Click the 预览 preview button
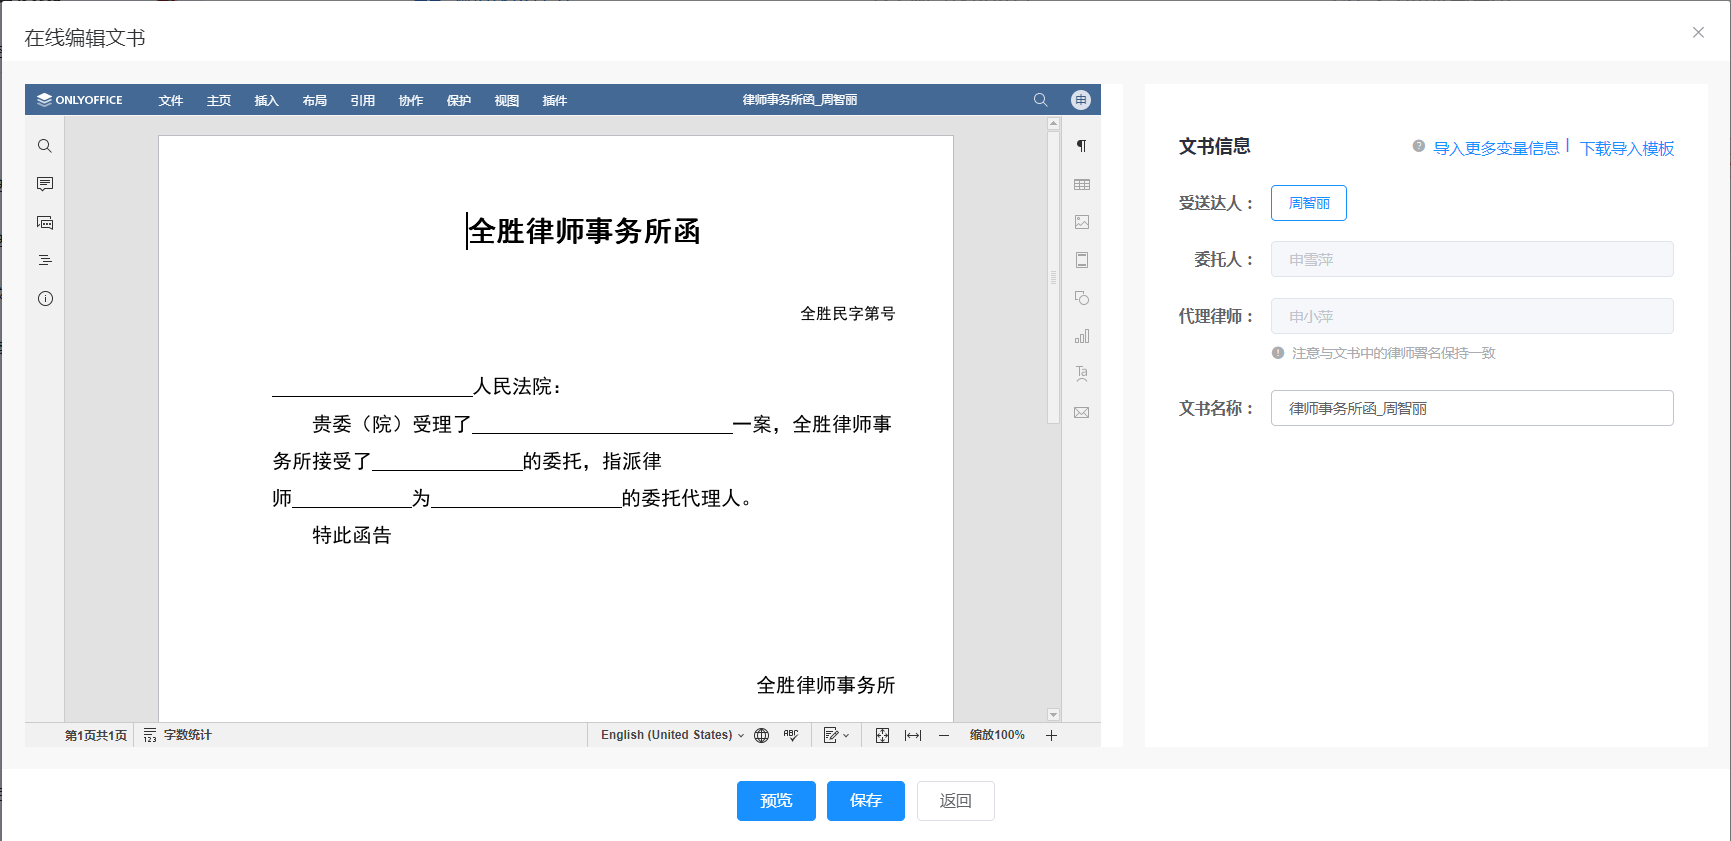 (776, 801)
